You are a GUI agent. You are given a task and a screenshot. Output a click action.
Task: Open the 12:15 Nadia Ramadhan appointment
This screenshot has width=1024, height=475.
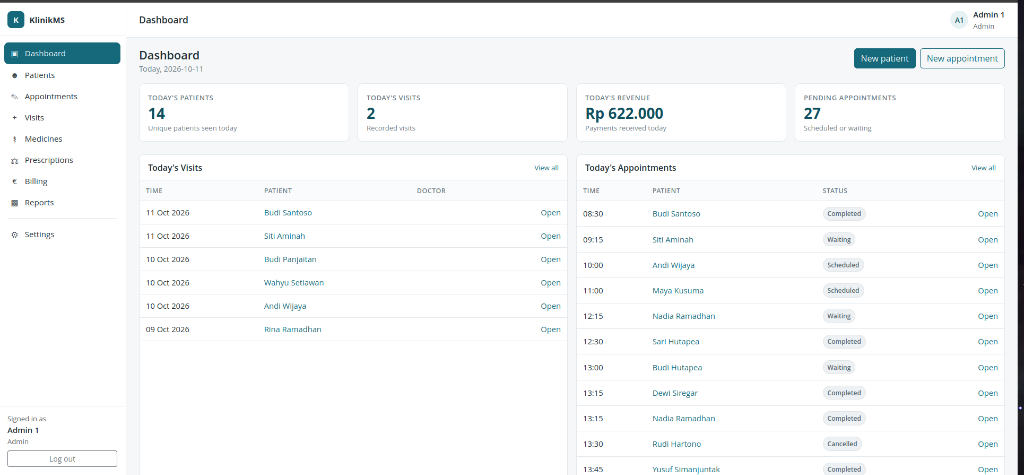987,316
